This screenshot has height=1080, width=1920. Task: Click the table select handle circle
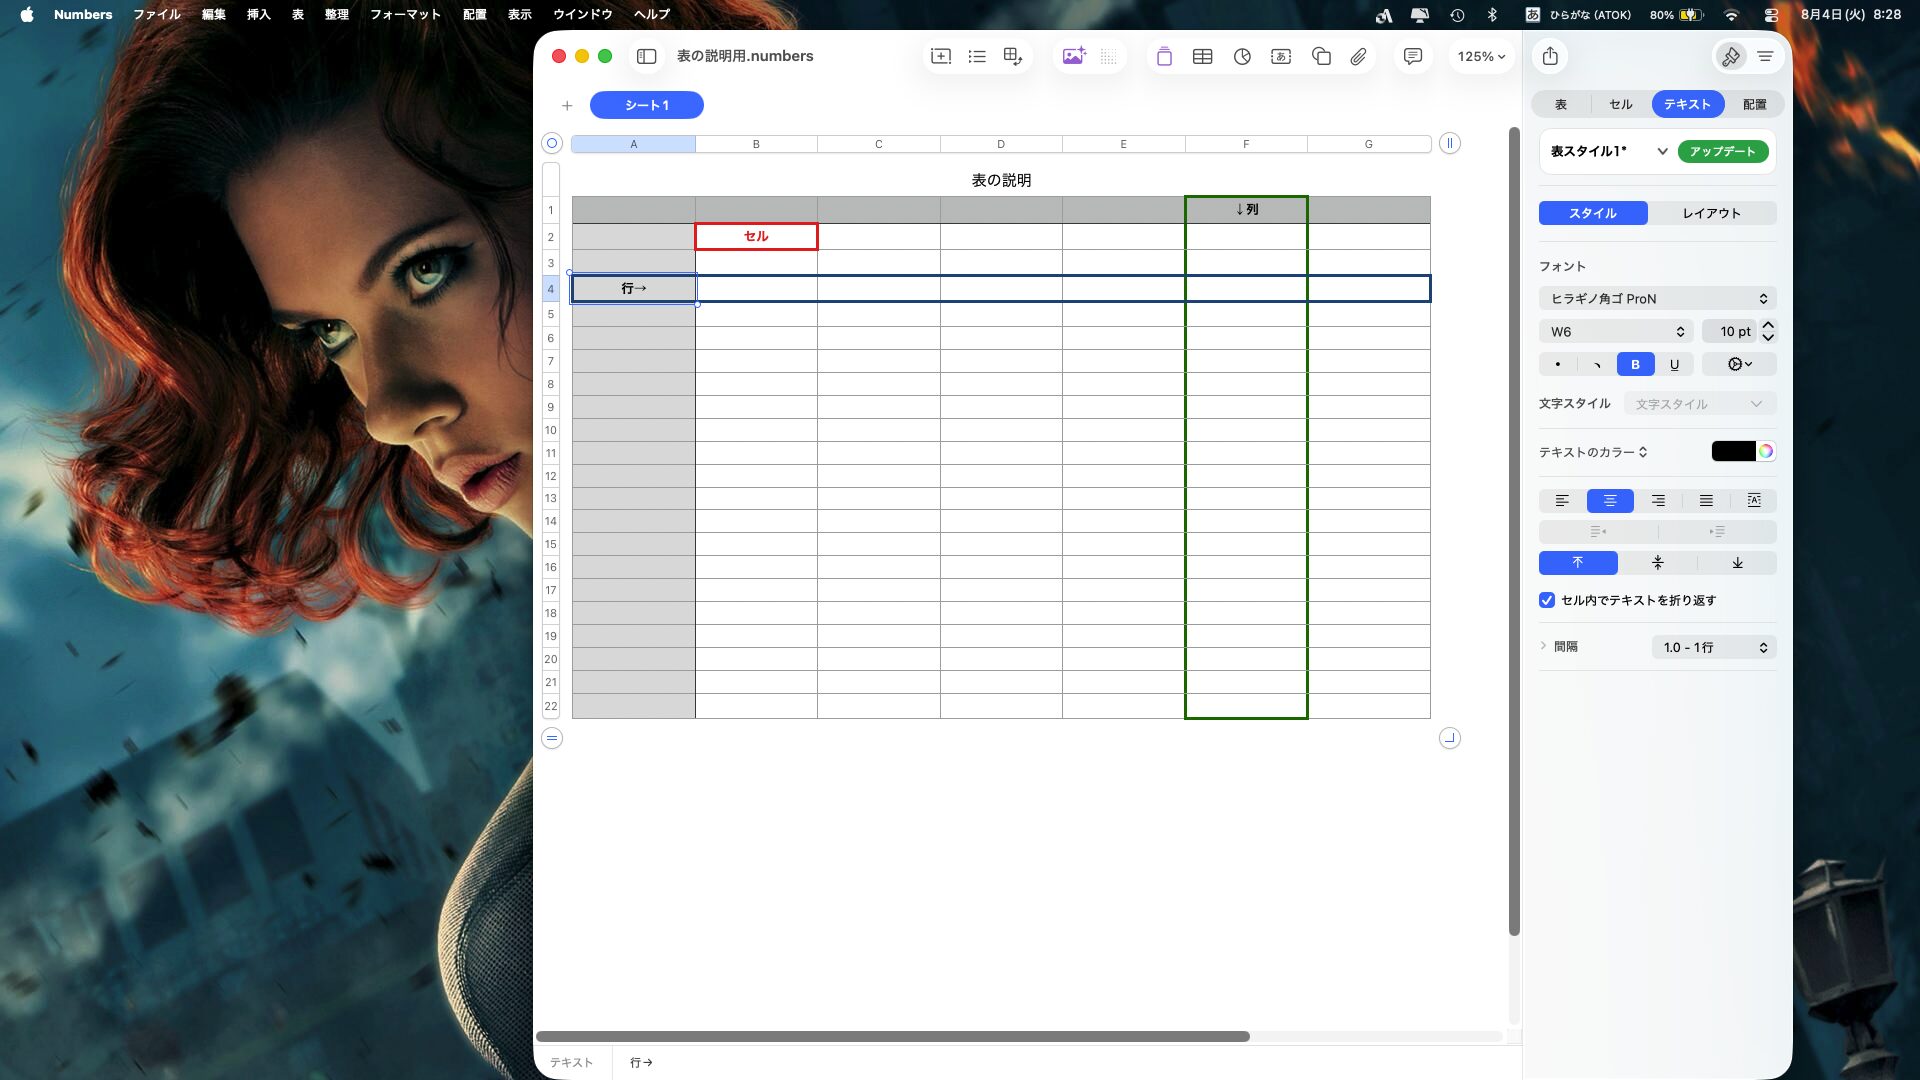pyautogui.click(x=551, y=144)
